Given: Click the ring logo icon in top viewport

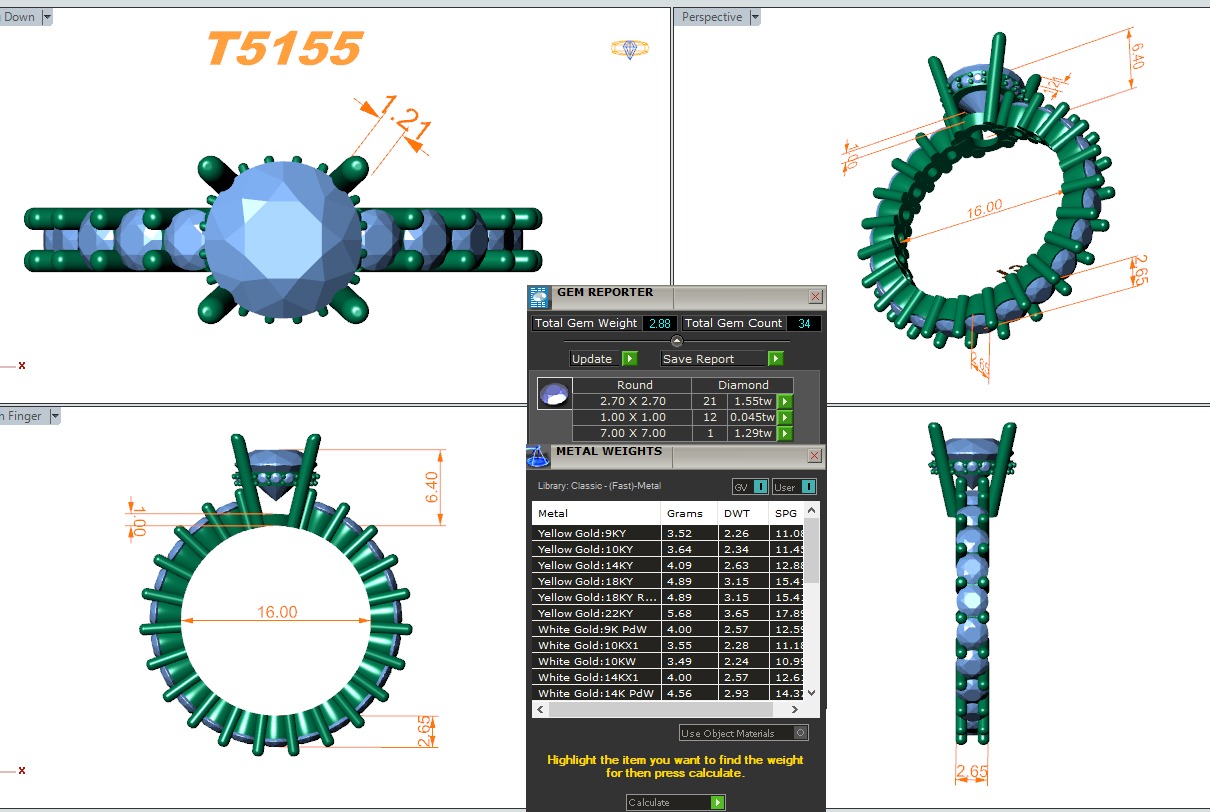Looking at the screenshot, I should pyautogui.click(x=629, y=49).
